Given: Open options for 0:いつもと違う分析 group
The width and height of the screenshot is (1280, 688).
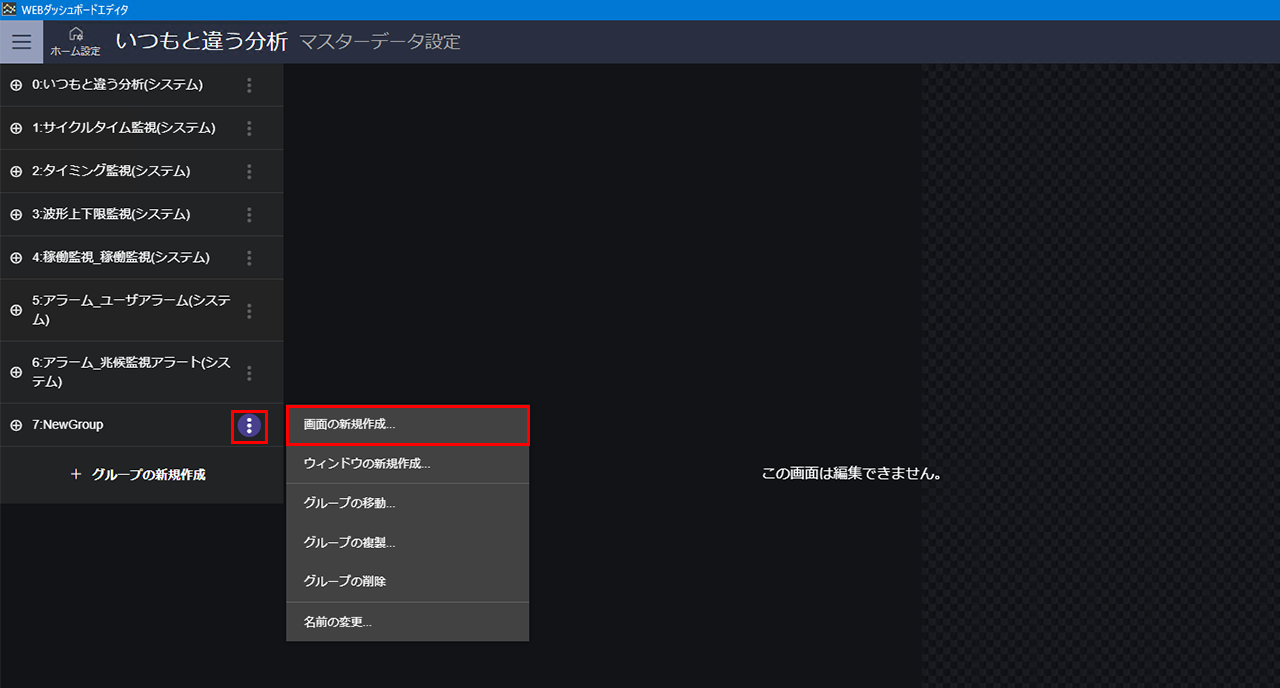Looking at the screenshot, I should 249,86.
